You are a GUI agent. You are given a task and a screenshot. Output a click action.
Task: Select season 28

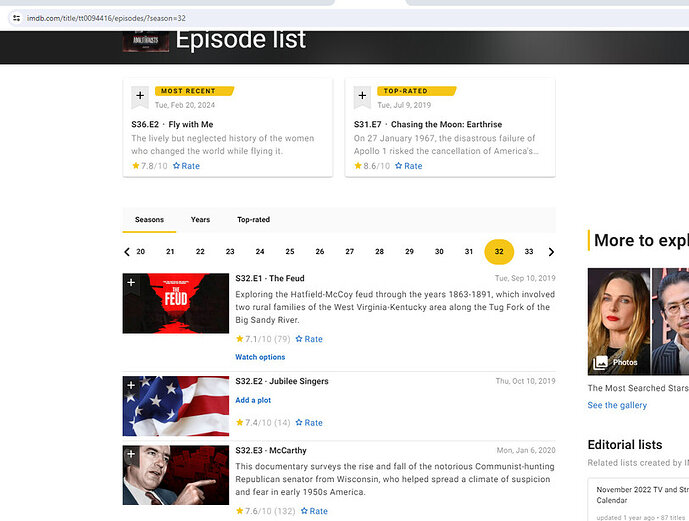point(379,252)
